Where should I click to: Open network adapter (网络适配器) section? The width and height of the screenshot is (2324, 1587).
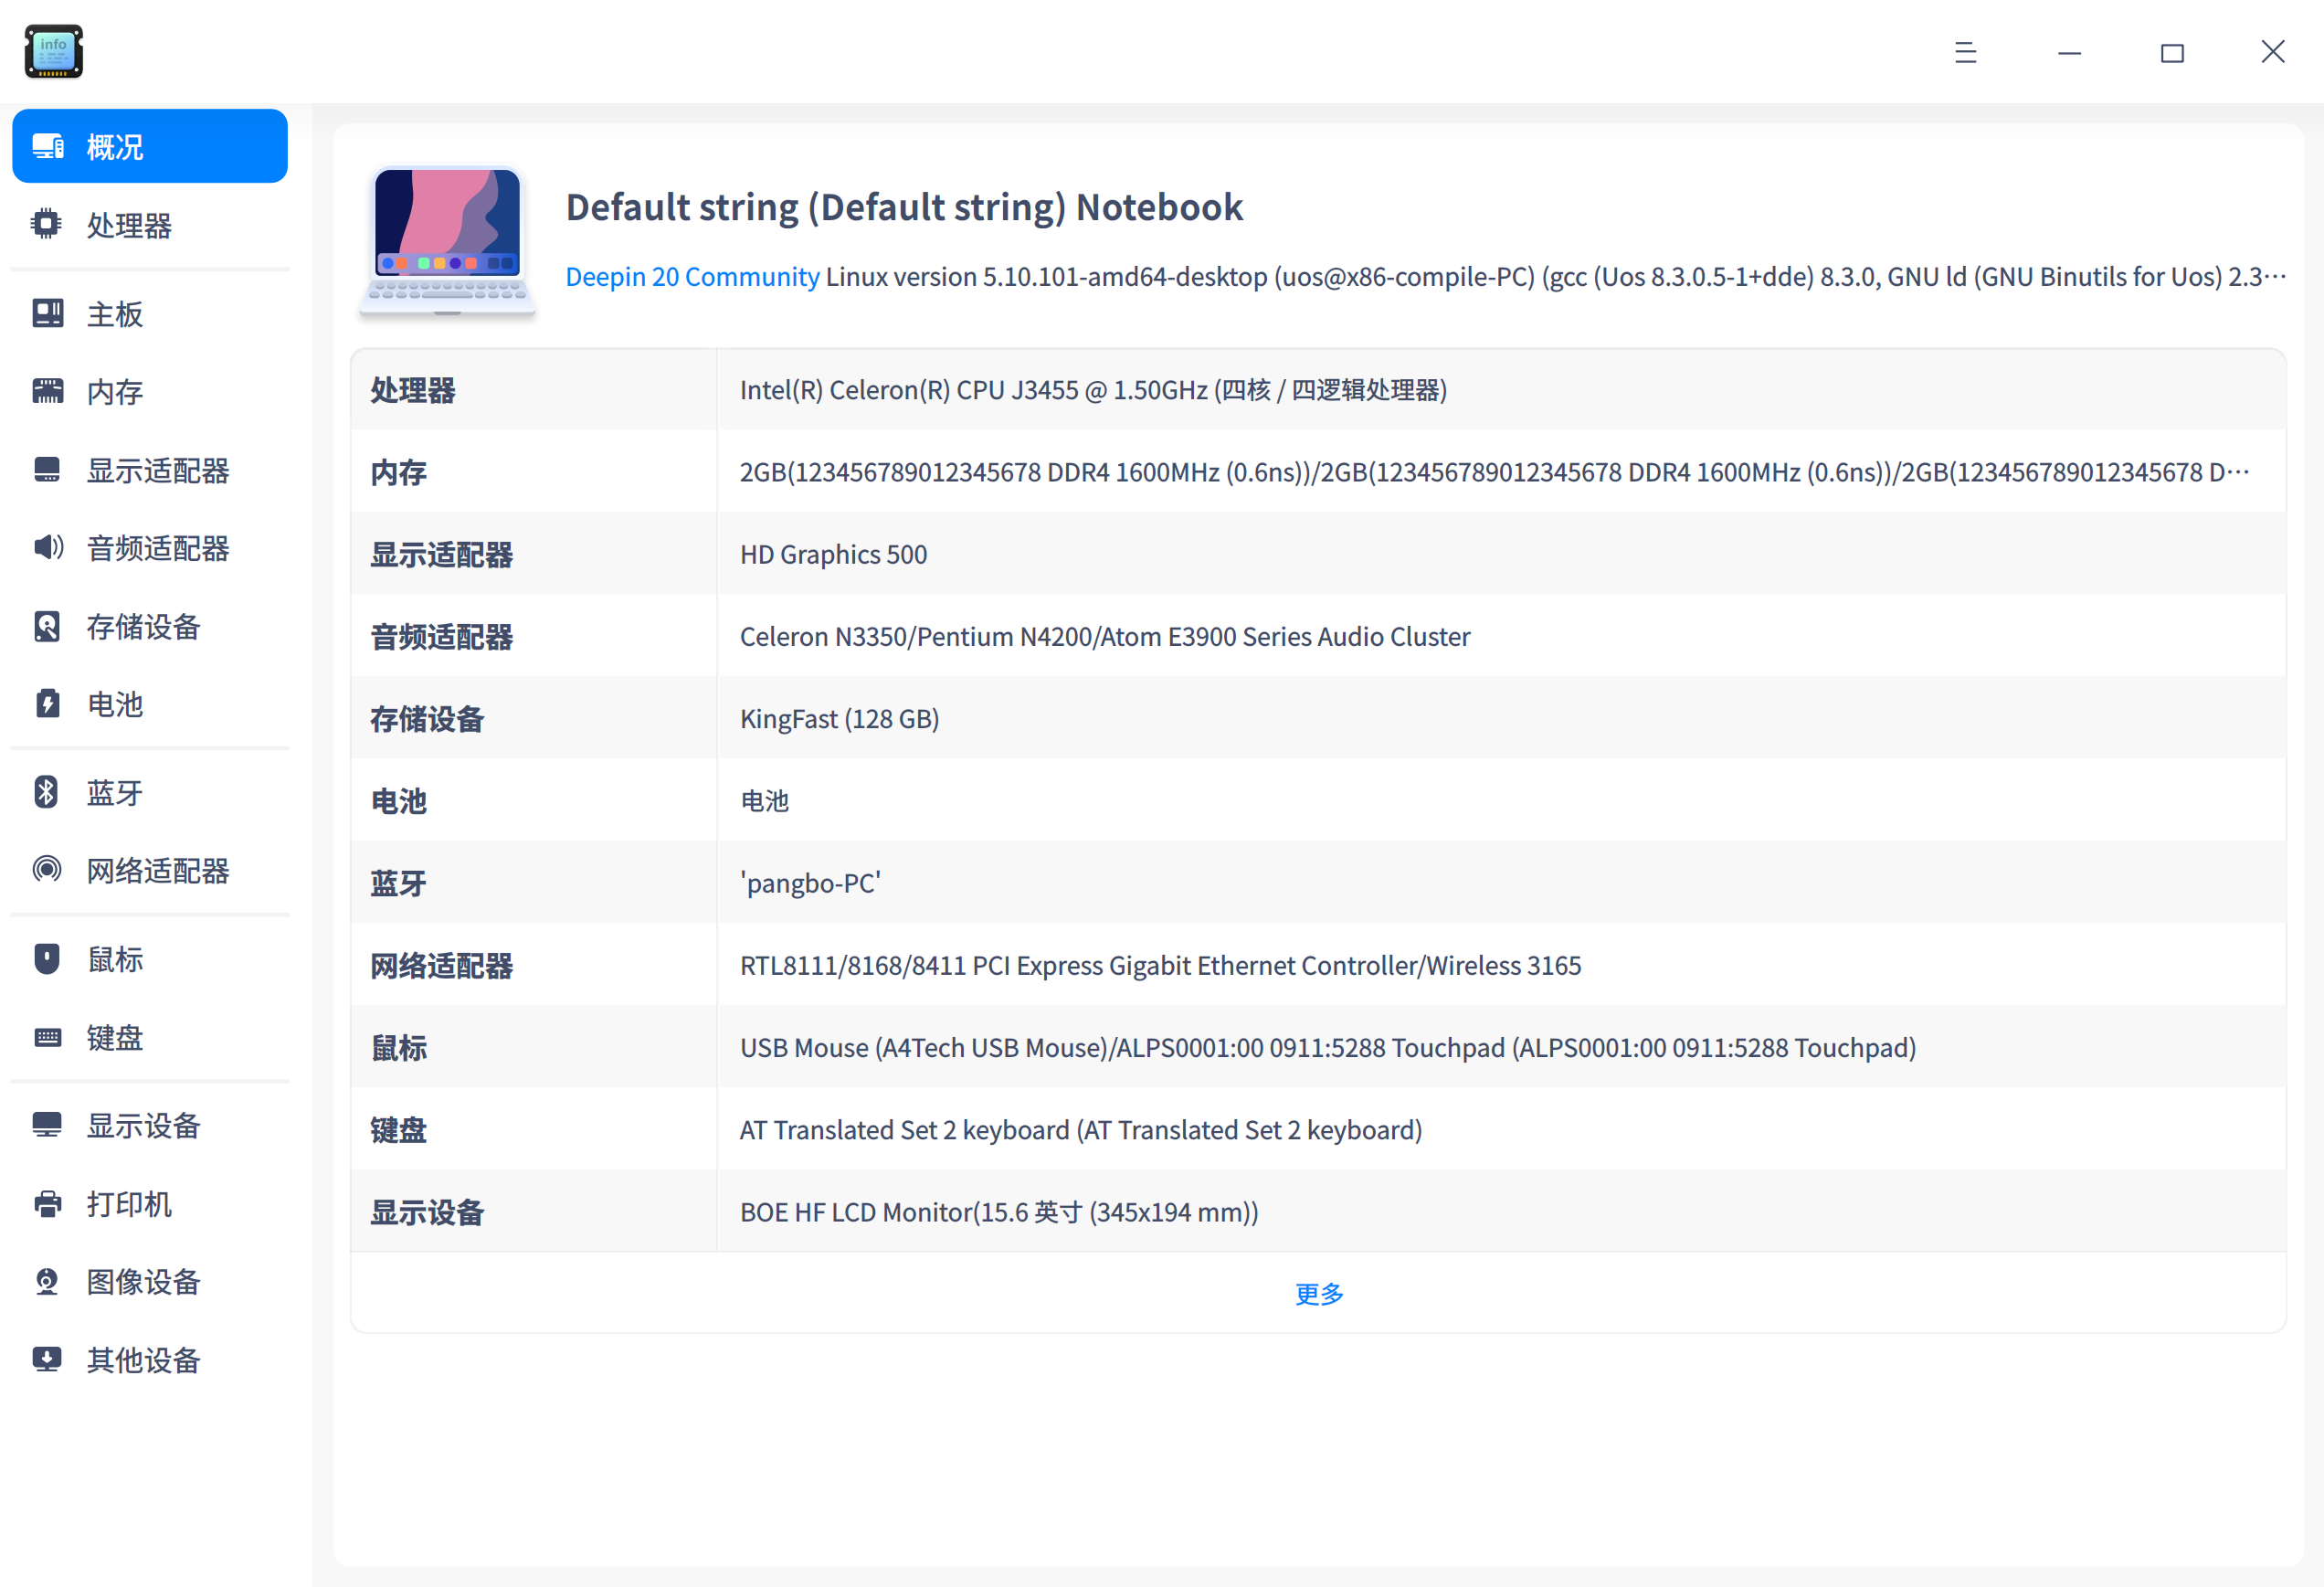tap(157, 870)
